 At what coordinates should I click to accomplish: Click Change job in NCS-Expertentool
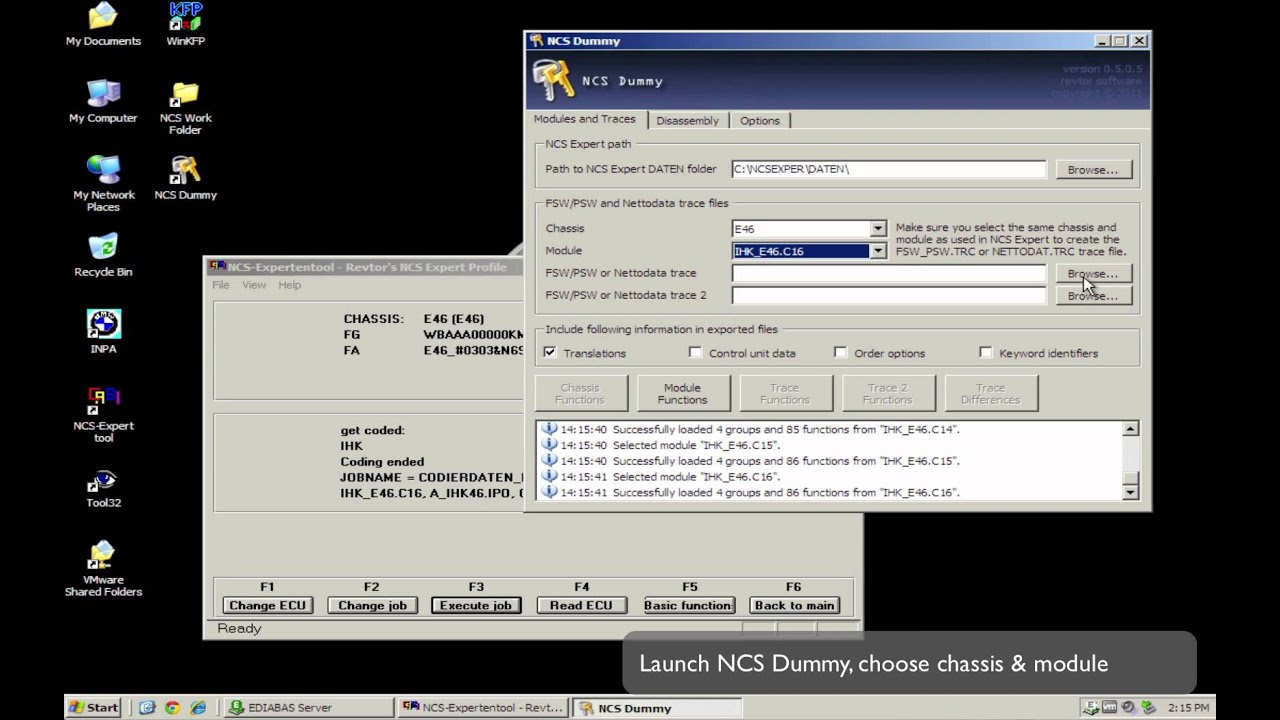click(372, 605)
